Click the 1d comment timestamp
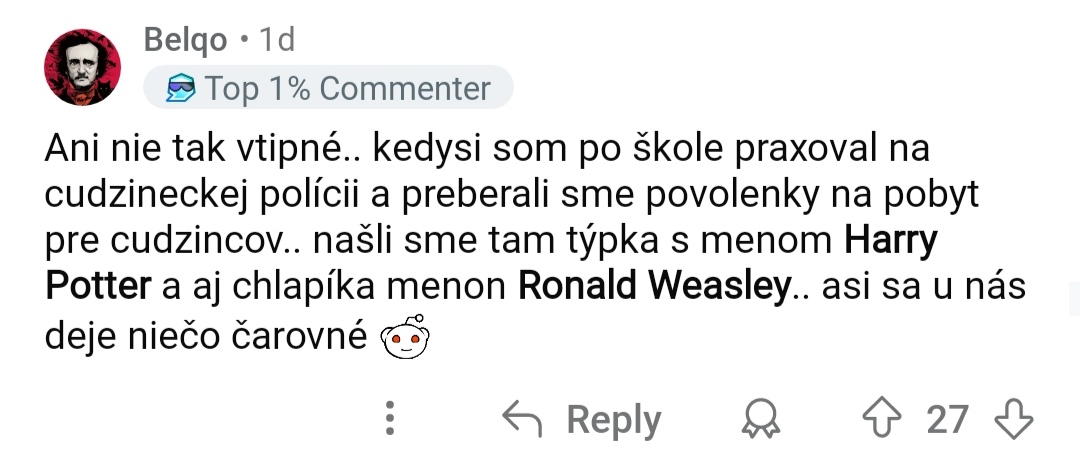 [277, 39]
